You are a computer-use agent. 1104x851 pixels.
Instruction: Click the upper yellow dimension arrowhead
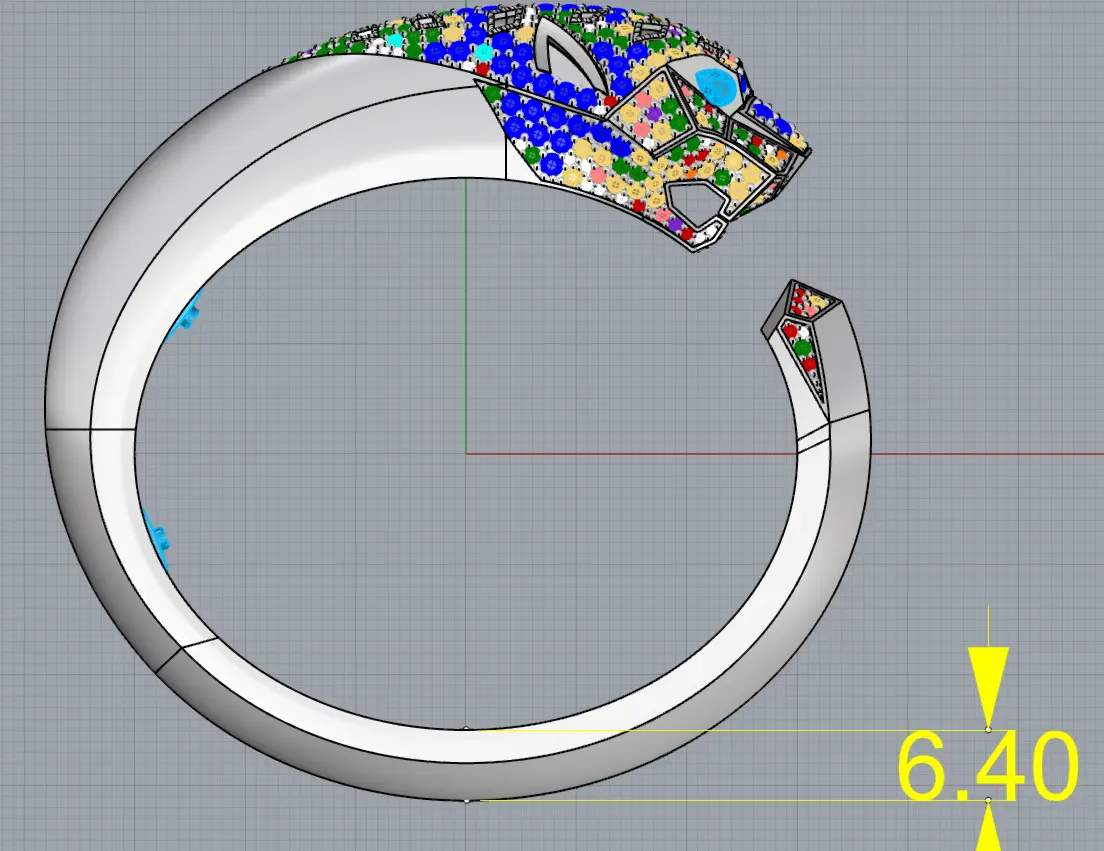988,686
